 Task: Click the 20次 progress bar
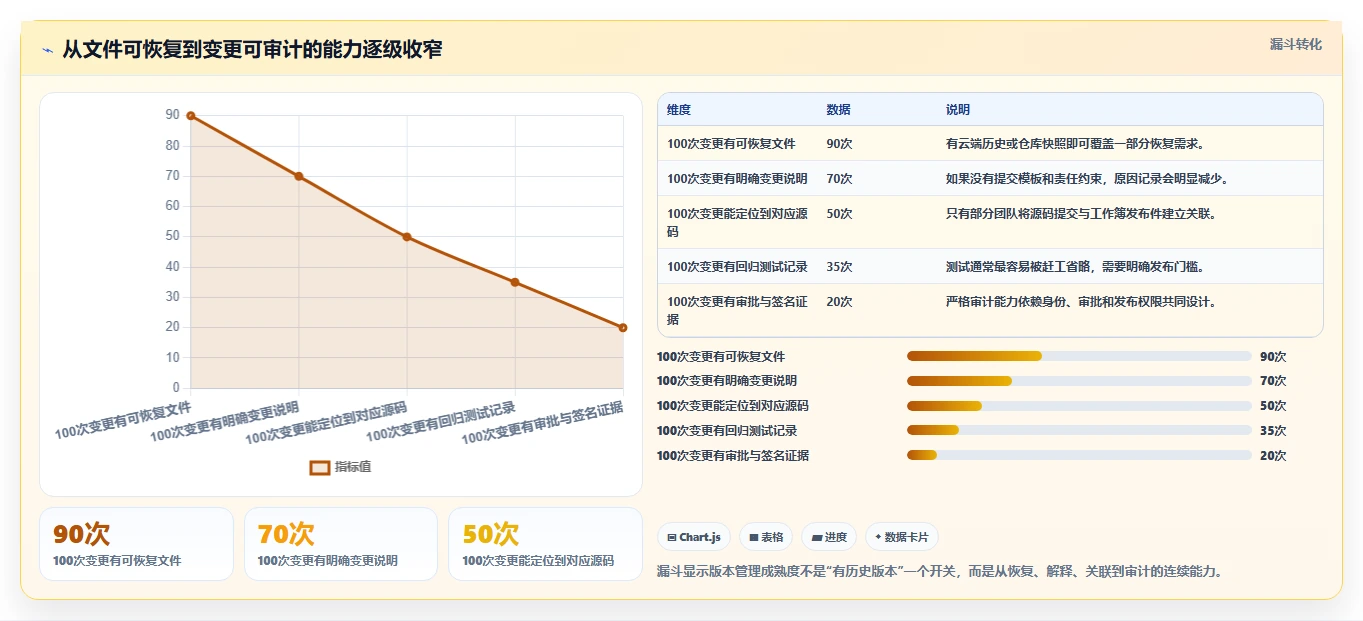(1079, 456)
